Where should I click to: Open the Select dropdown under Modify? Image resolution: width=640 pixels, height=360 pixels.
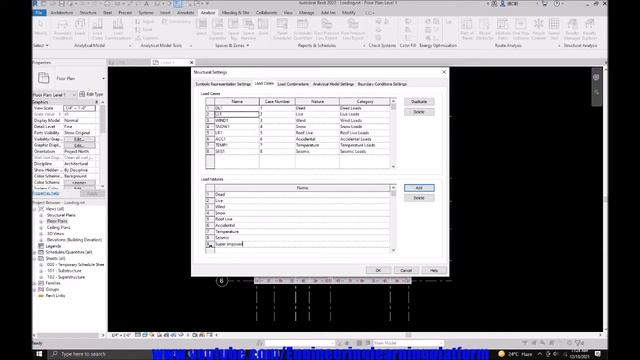[41, 46]
